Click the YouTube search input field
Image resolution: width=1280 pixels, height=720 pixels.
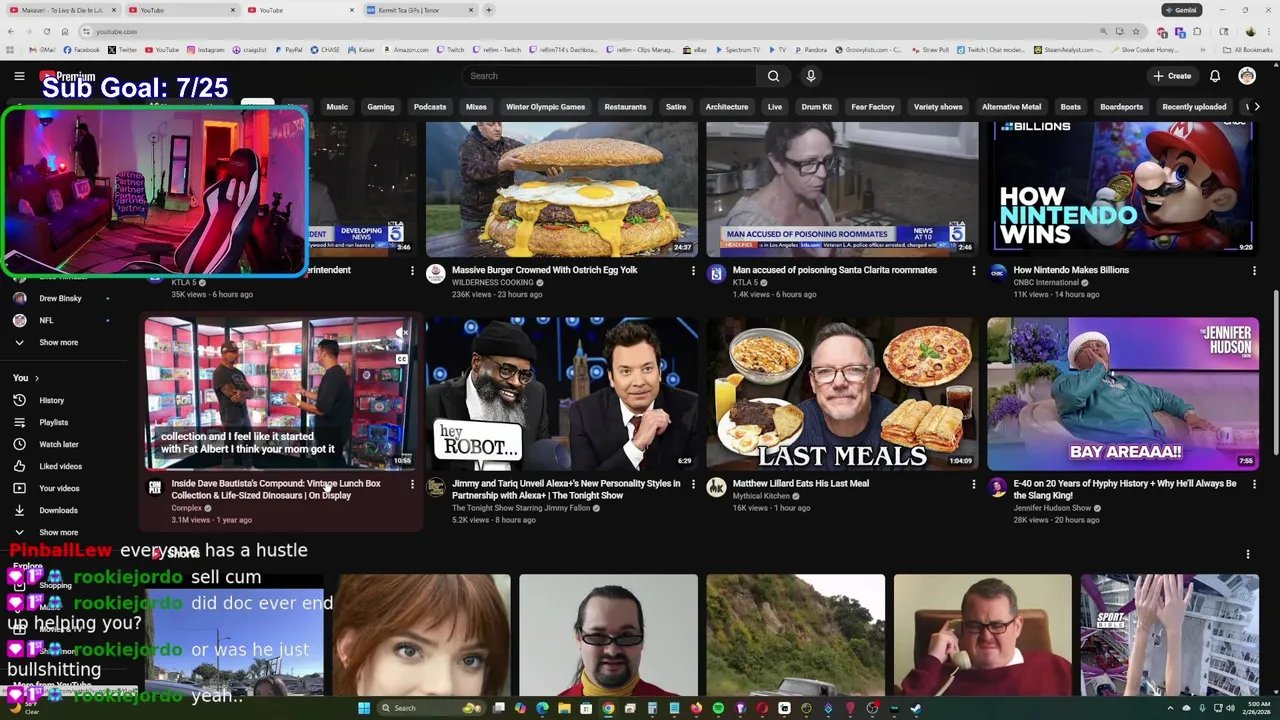coord(609,76)
